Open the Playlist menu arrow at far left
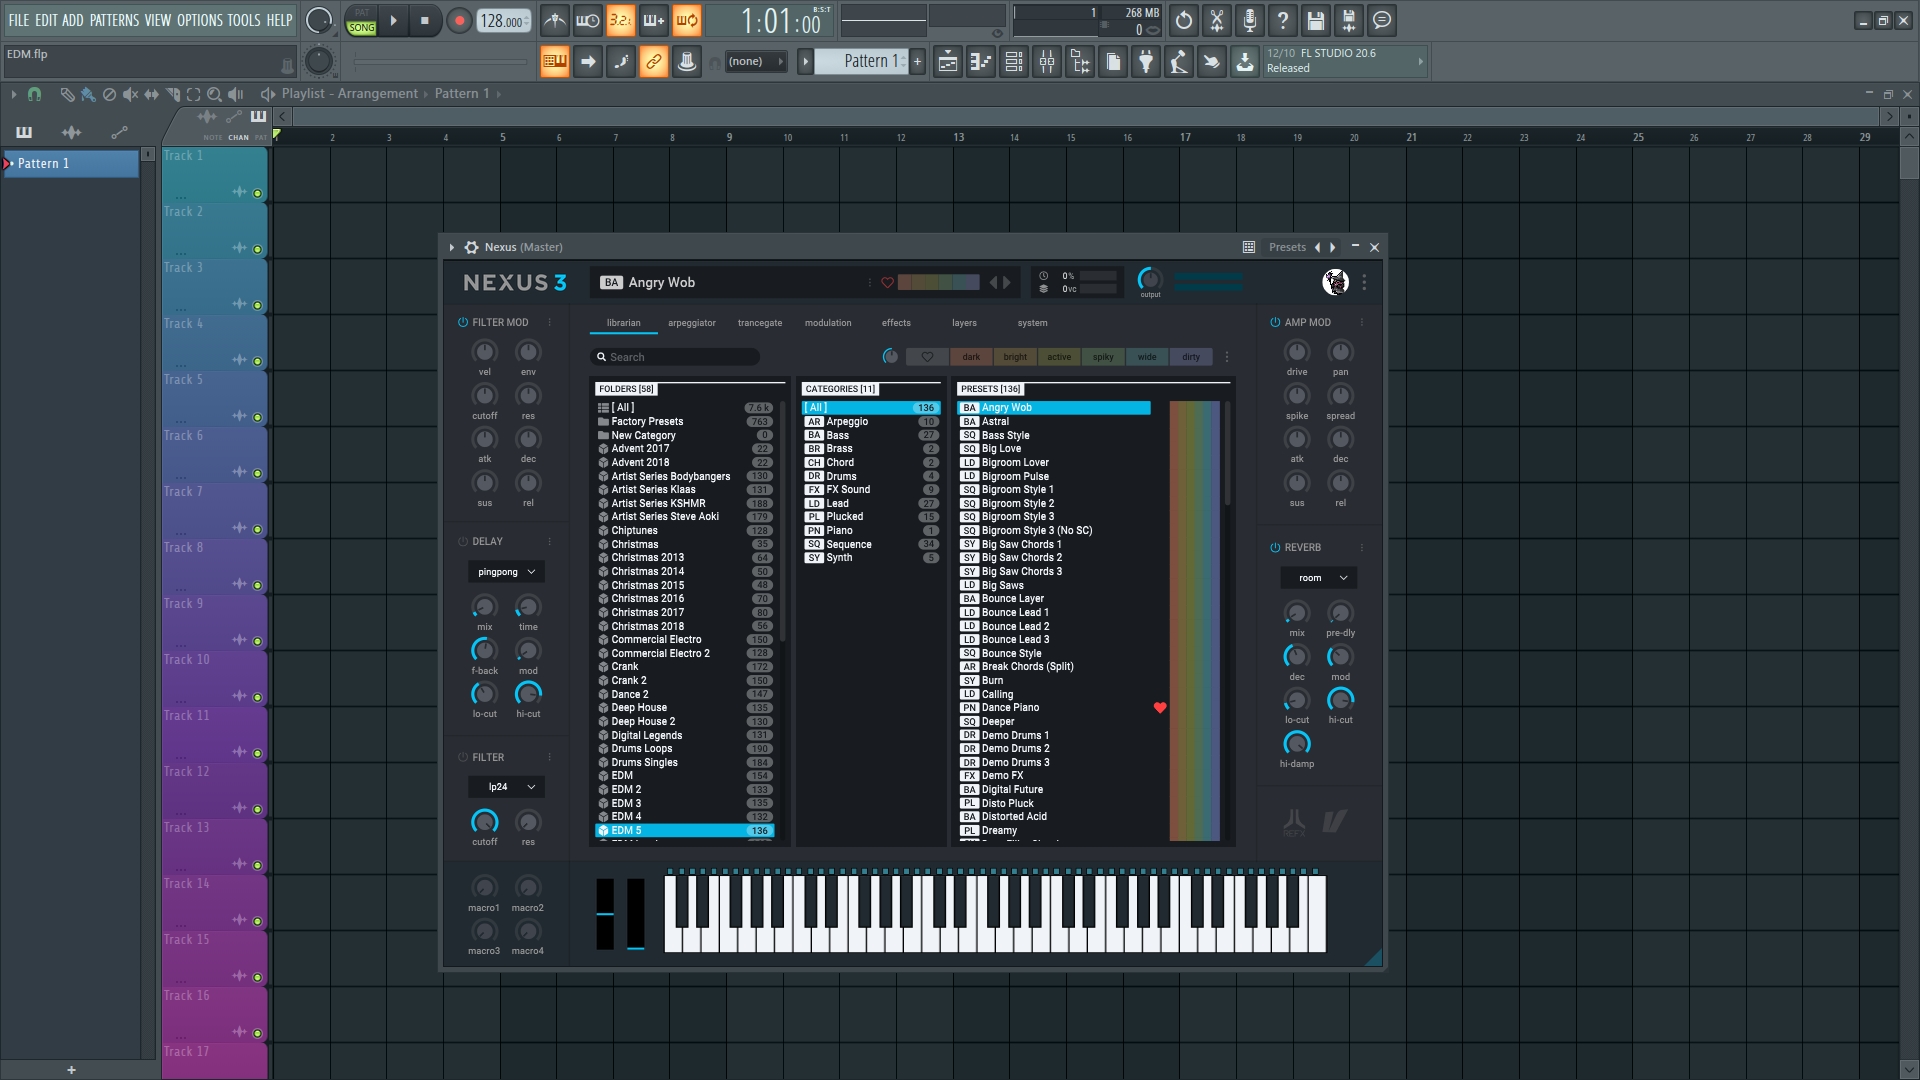1920x1080 pixels. pos(14,94)
